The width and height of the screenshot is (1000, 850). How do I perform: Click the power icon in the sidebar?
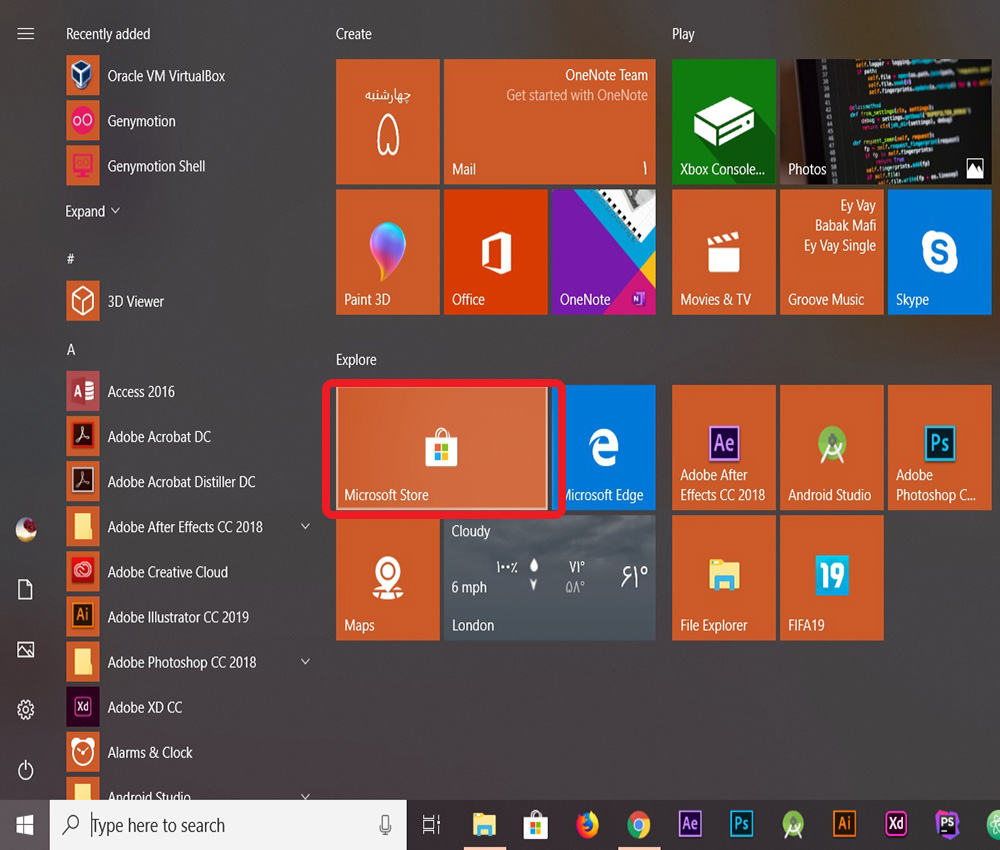[x=26, y=769]
